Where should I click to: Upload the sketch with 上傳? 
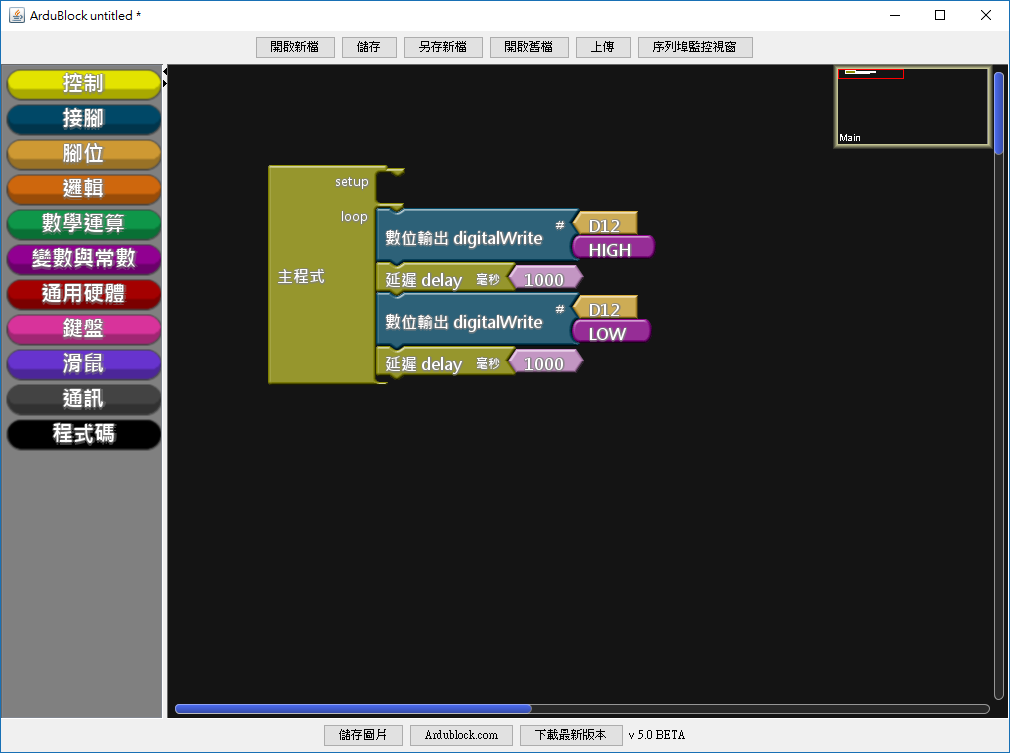tap(603, 47)
